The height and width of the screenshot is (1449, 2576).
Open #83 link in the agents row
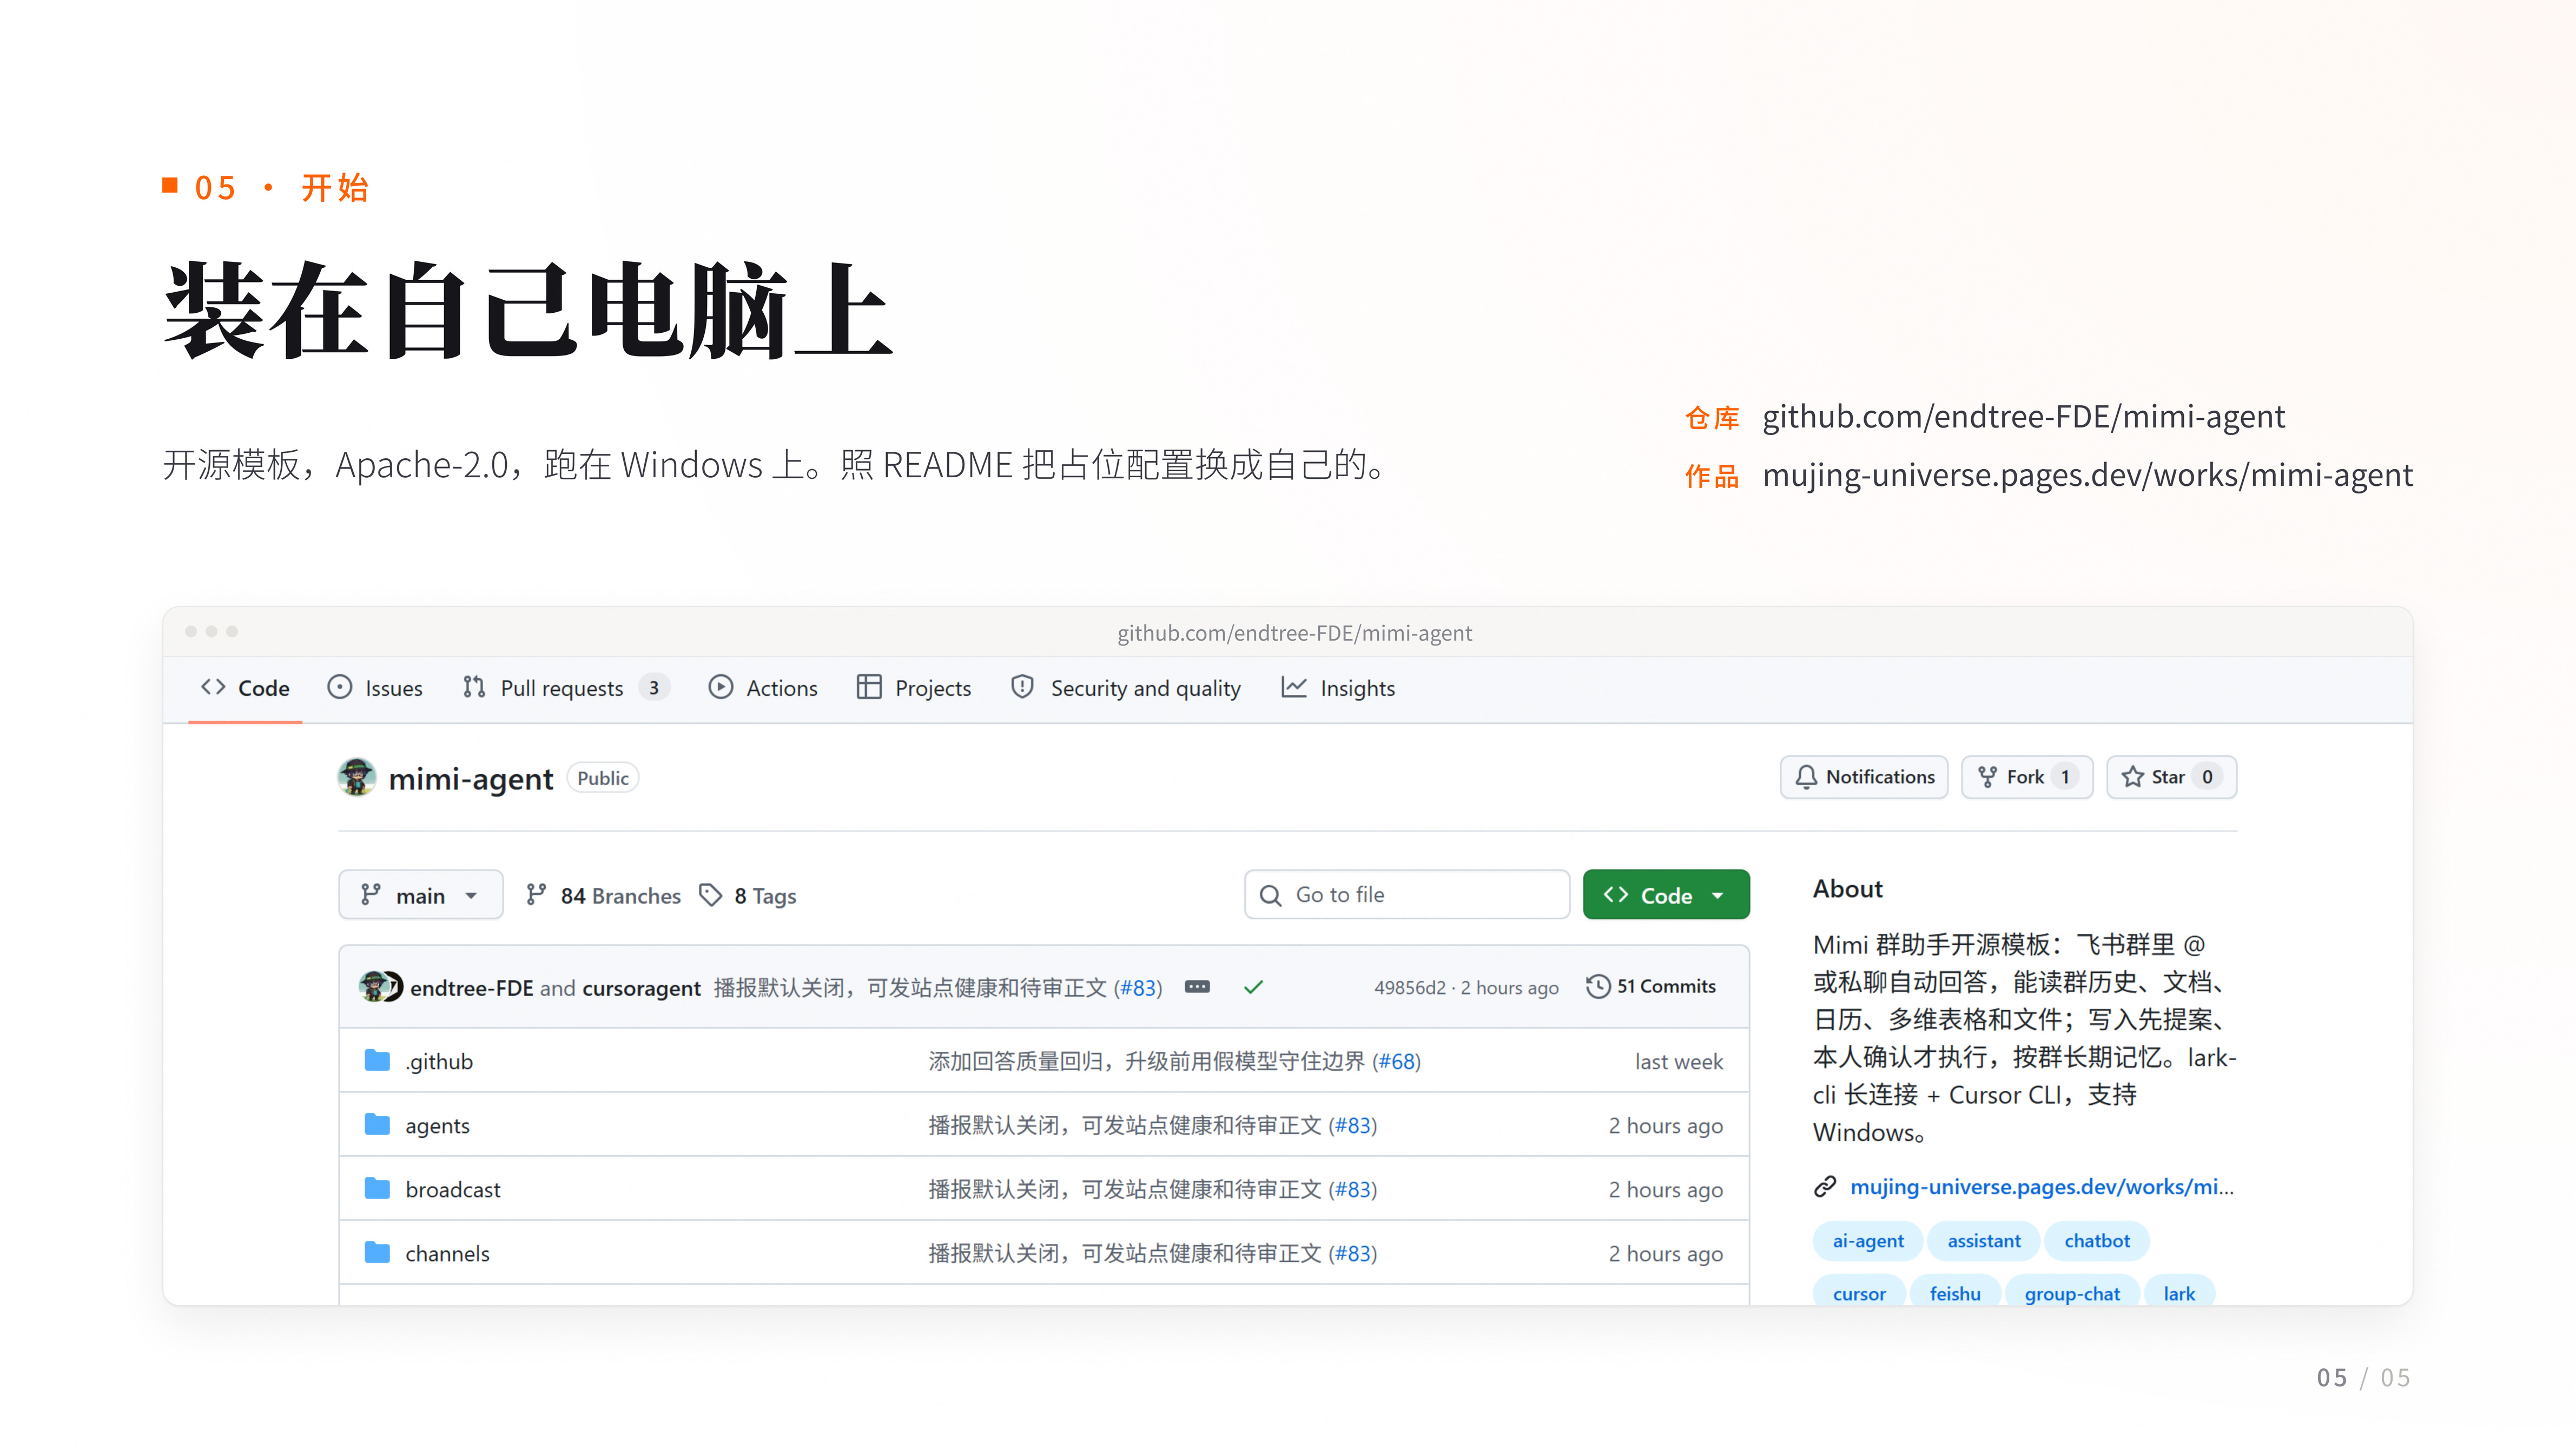pyautogui.click(x=1353, y=1126)
